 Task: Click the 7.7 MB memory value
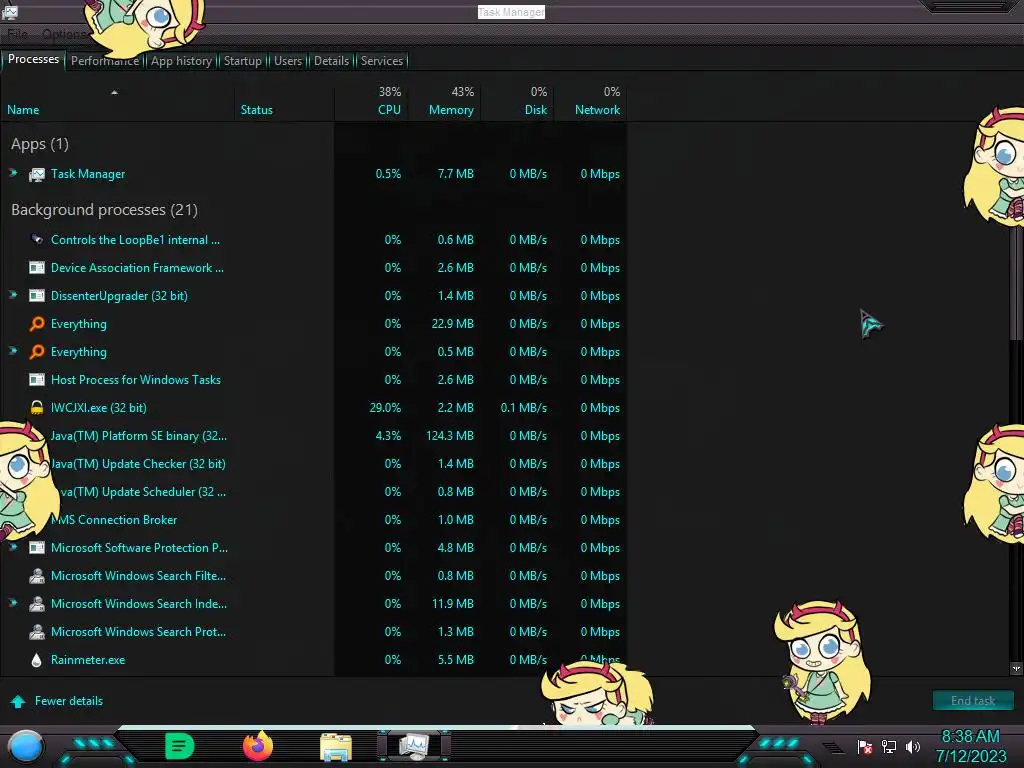point(456,174)
